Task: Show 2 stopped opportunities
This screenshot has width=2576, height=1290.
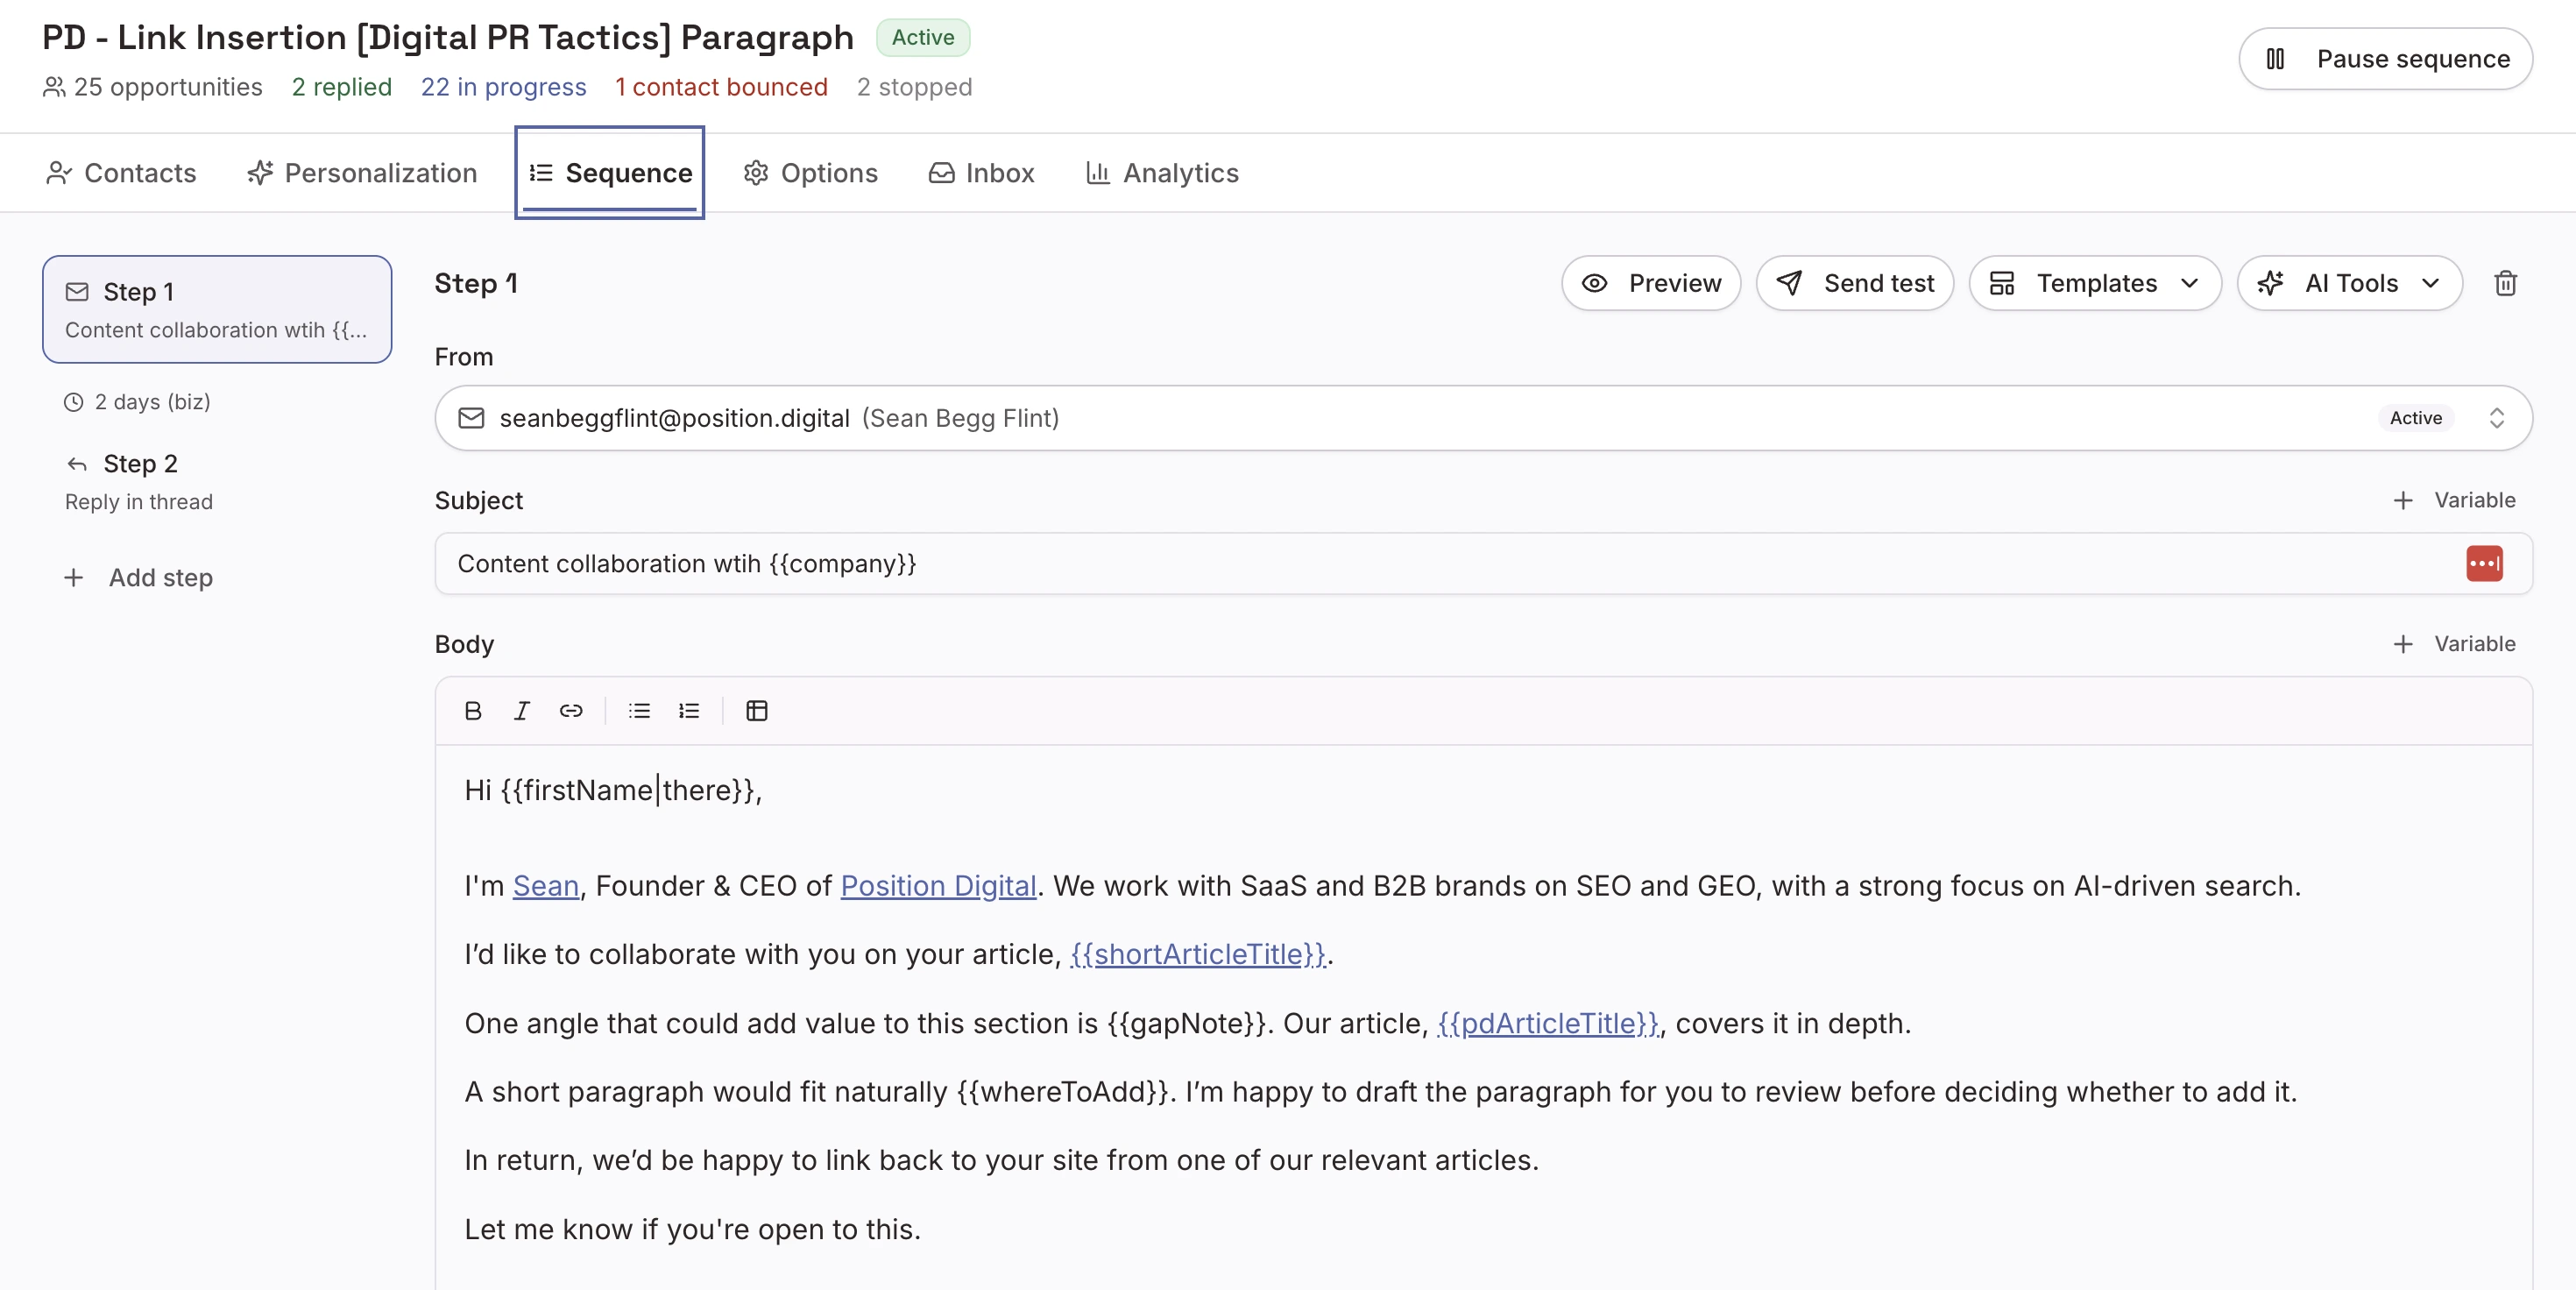Action: tap(914, 87)
